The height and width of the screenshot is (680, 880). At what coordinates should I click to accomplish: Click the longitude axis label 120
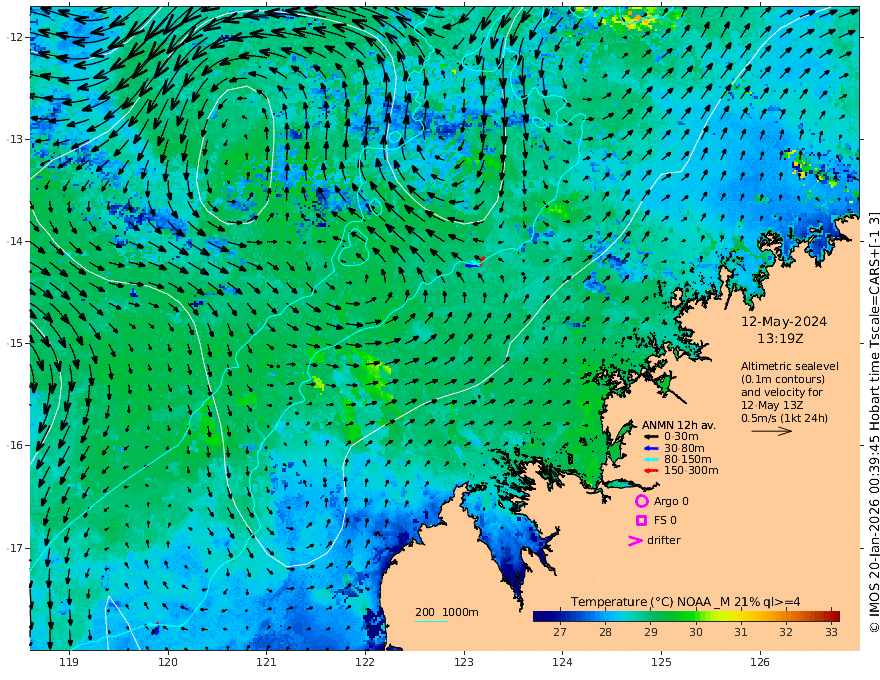(x=168, y=663)
